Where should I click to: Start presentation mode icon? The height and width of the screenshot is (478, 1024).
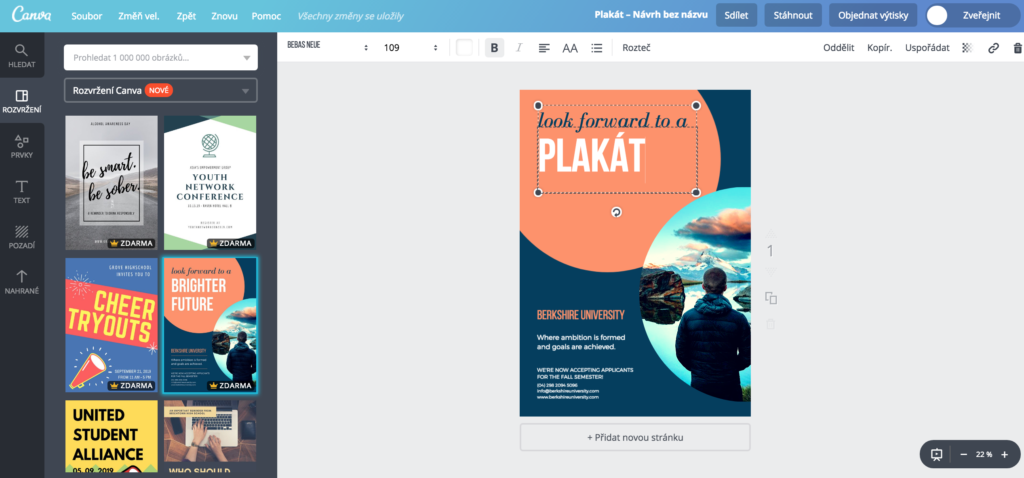936,454
